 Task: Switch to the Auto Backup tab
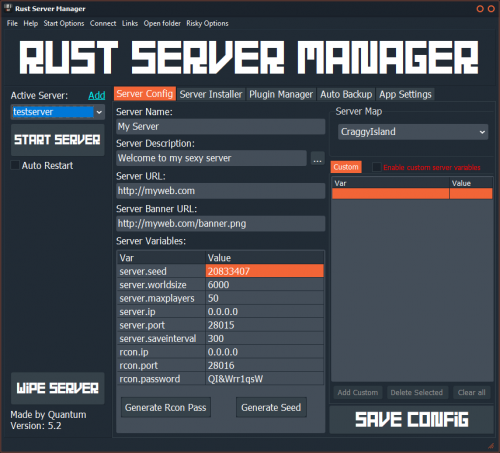pos(346,94)
